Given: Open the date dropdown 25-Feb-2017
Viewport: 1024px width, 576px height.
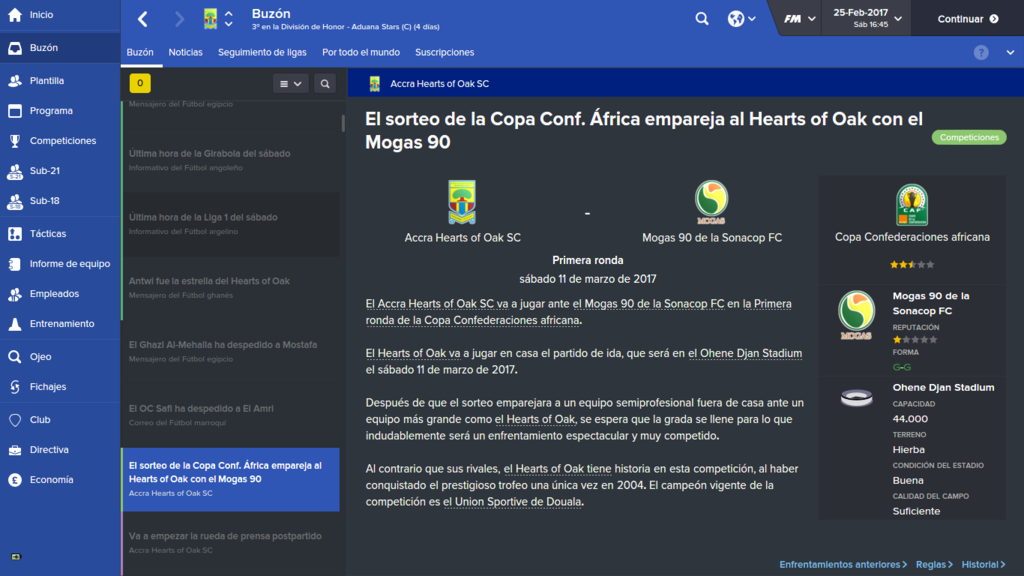Looking at the screenshot, I should pos(867,18).
